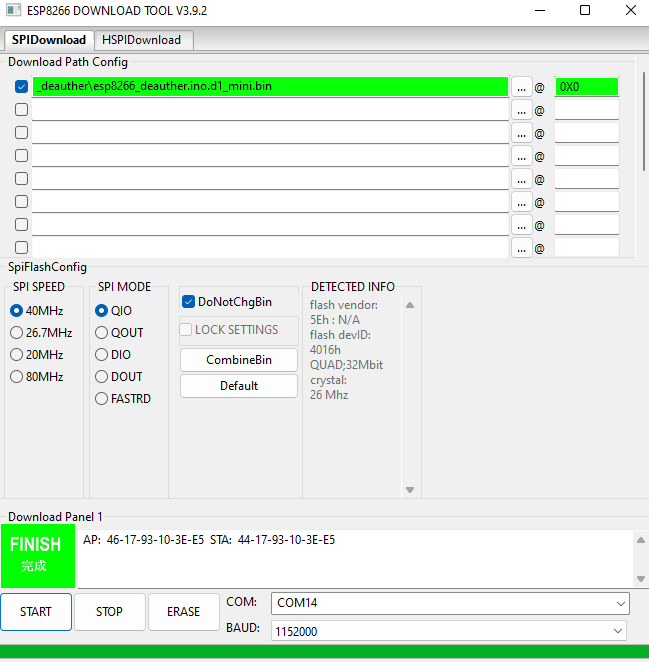Click the 0X0 address field
This screenshot has height=662, width=649.
point(587,87)
